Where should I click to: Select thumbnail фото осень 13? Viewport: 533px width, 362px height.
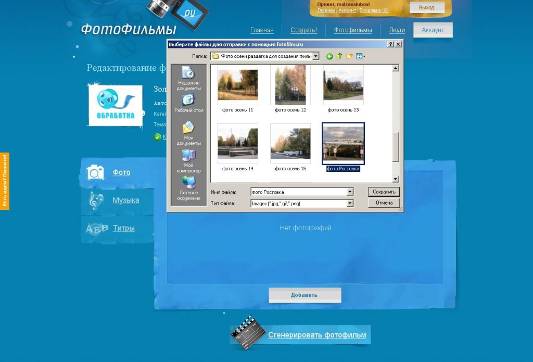pyautogui.click(x=343, y=85)
